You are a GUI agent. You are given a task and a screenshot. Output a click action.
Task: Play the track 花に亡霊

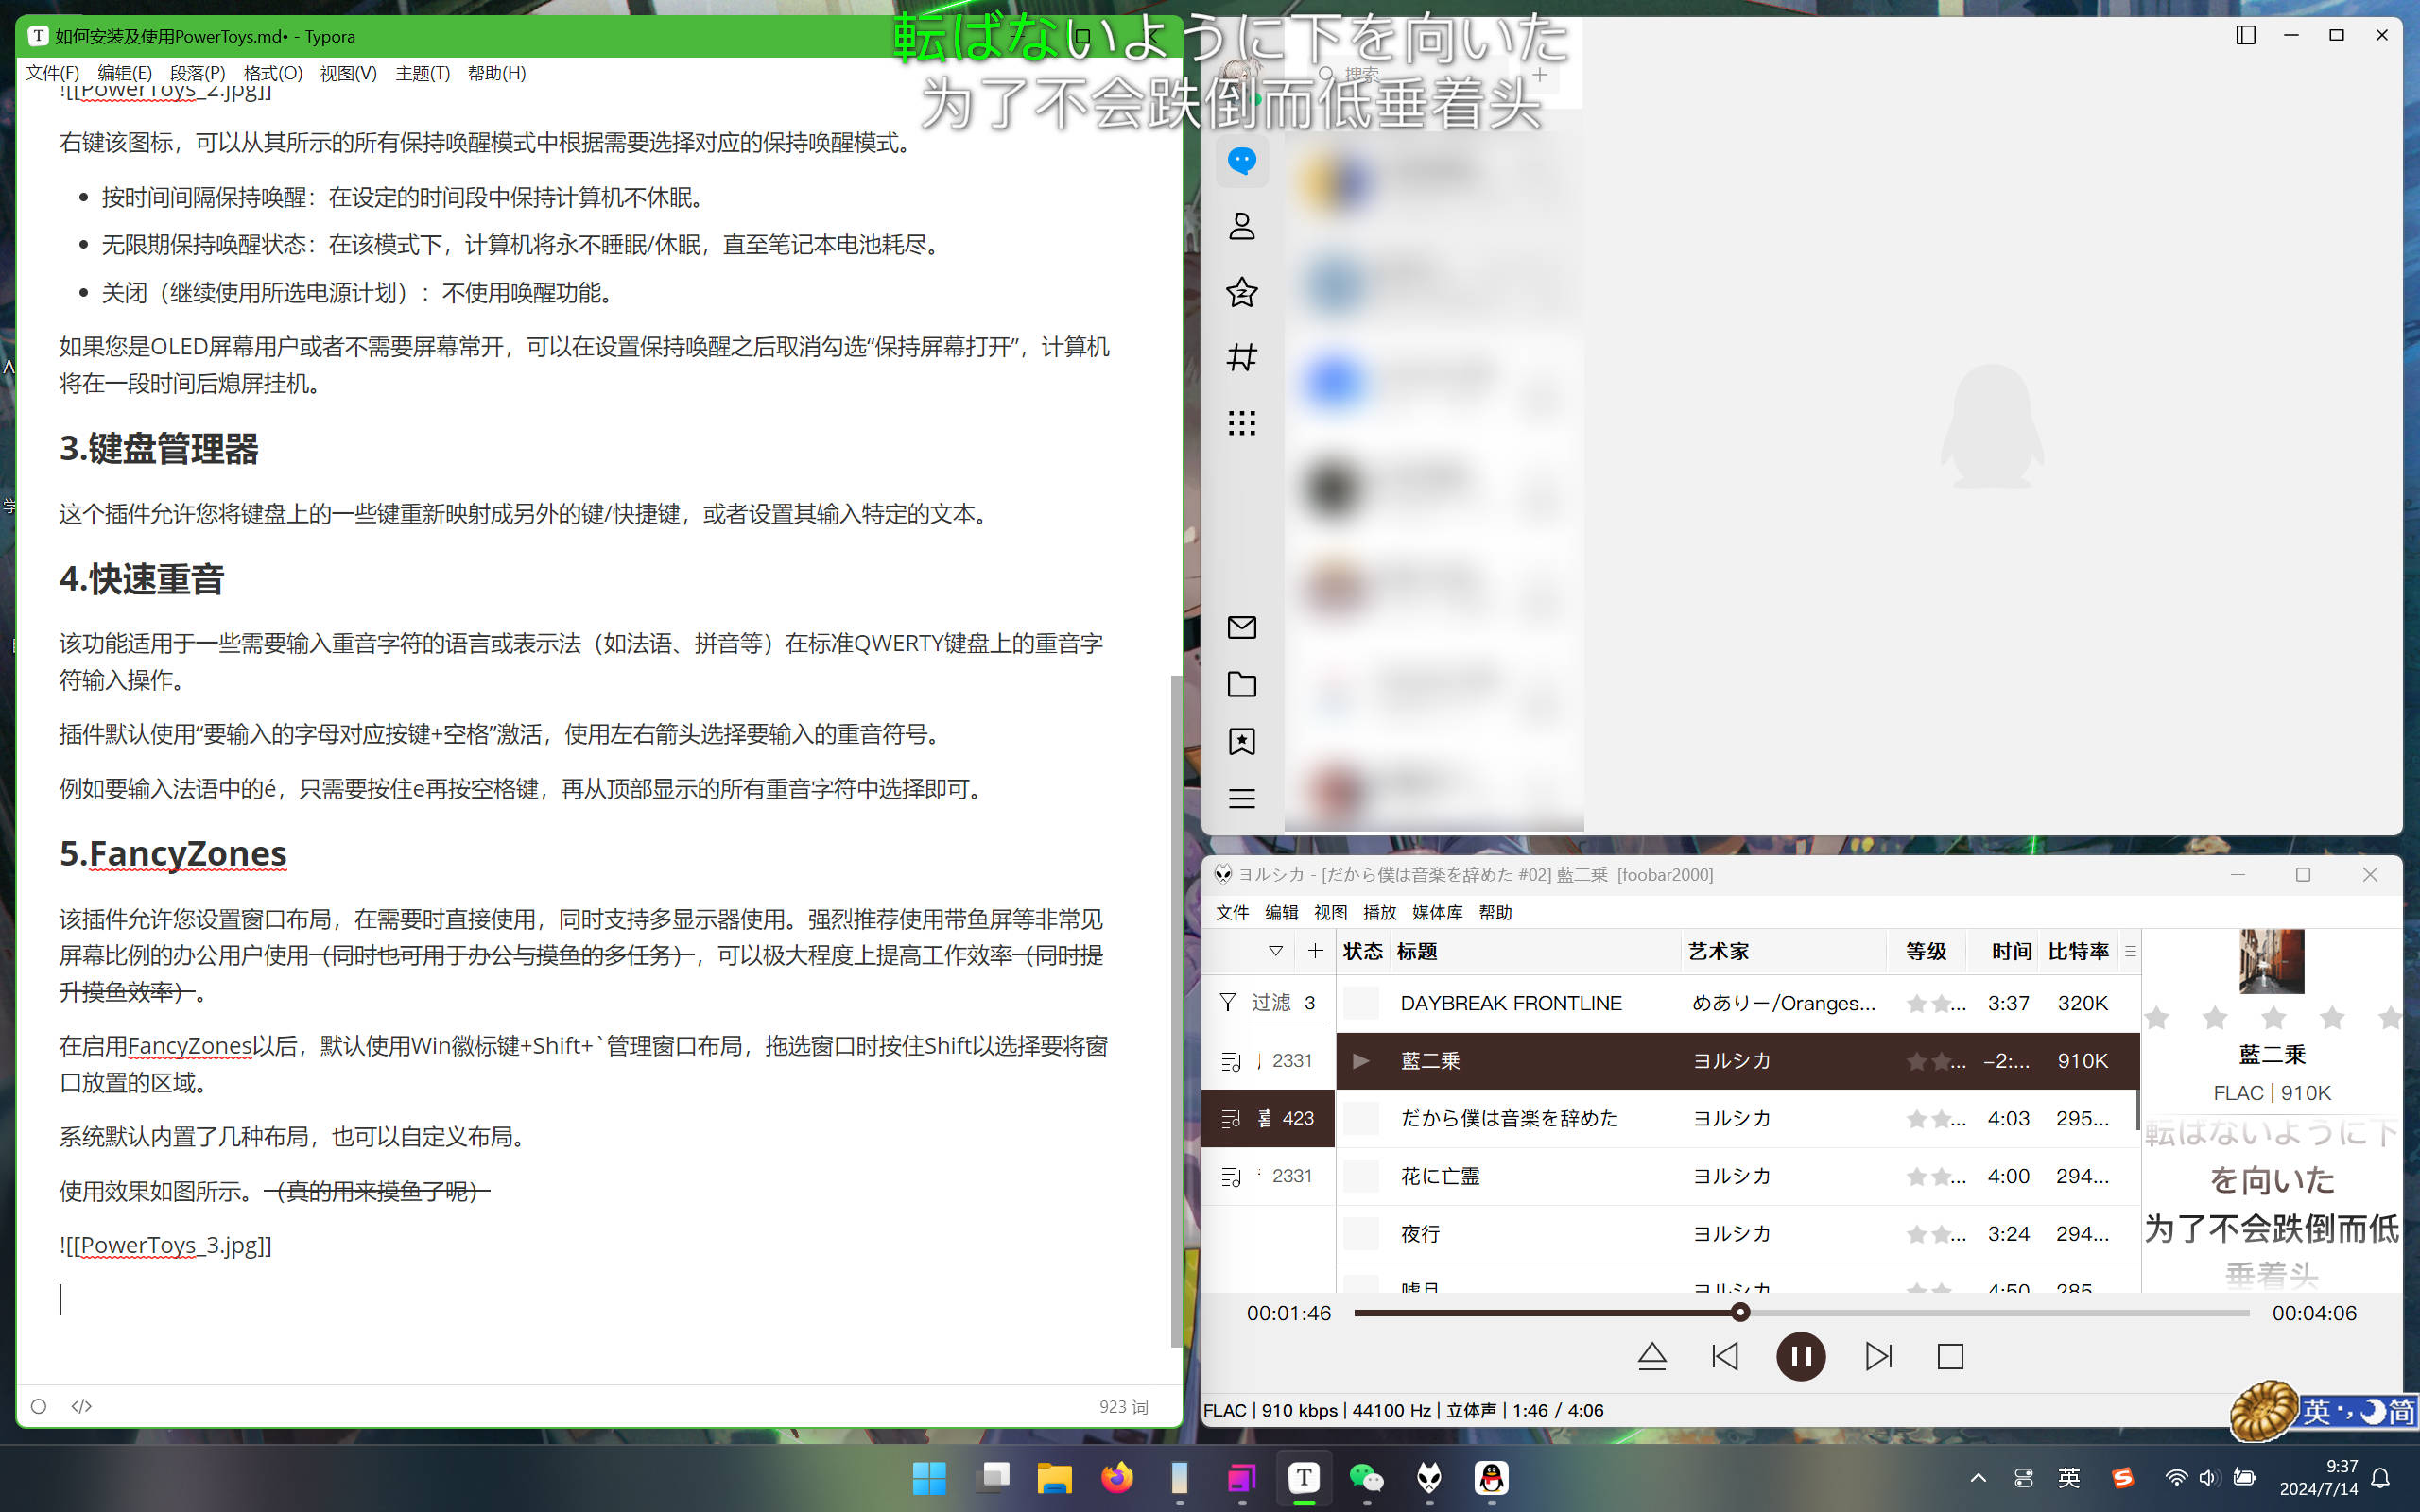pos(1440,1176)
